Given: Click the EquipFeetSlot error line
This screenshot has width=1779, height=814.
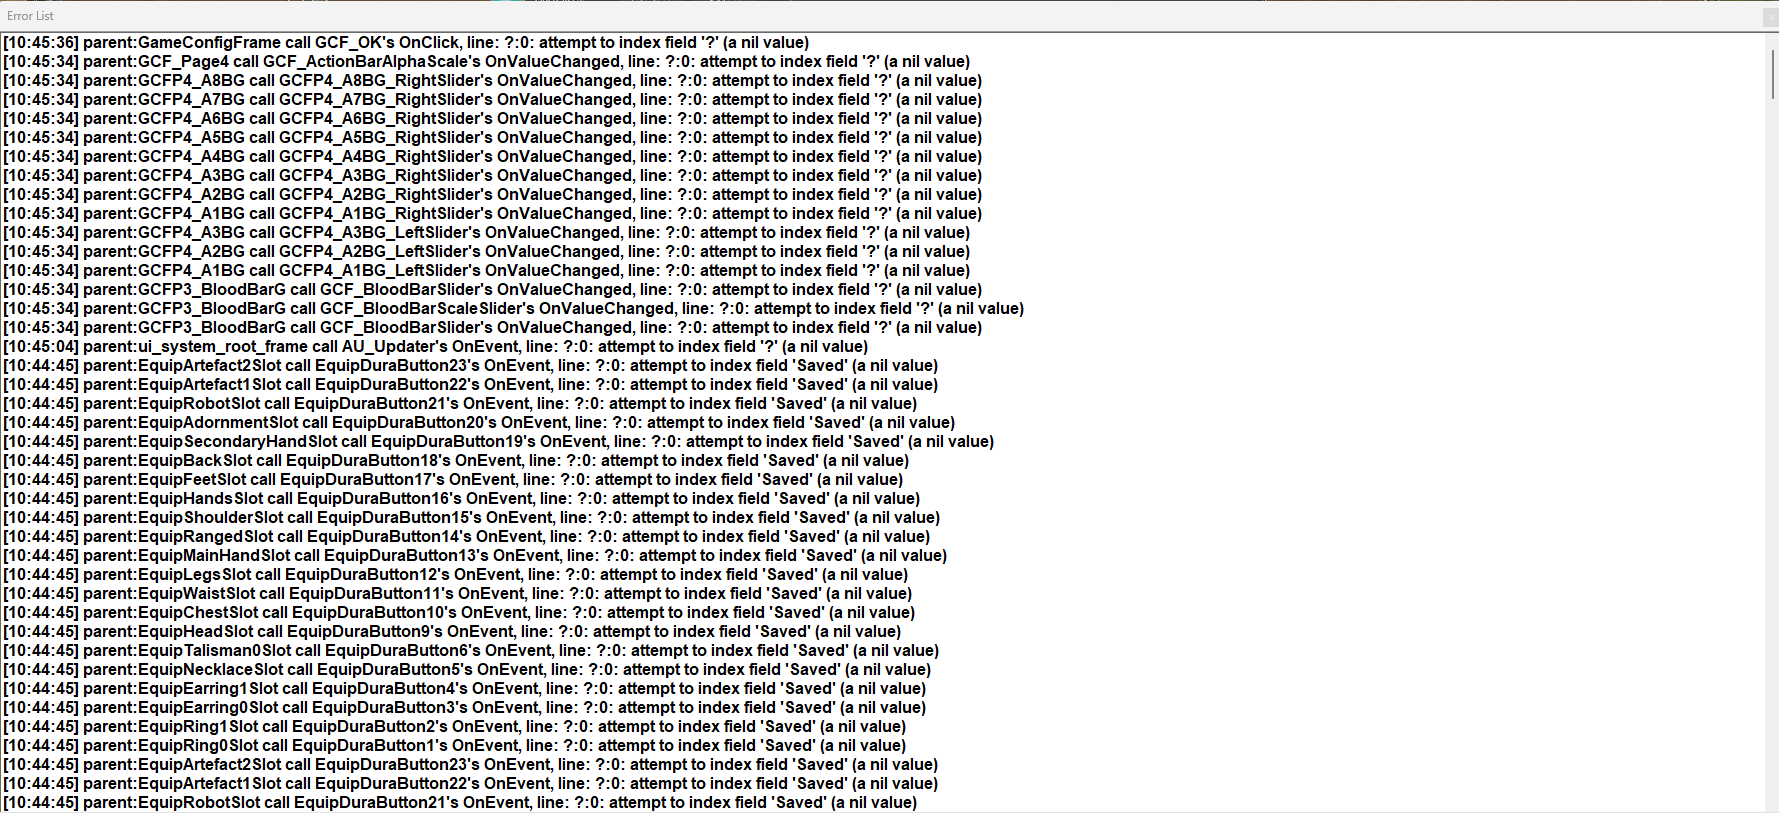Looking at the screenshot, I should coord(453,480).
